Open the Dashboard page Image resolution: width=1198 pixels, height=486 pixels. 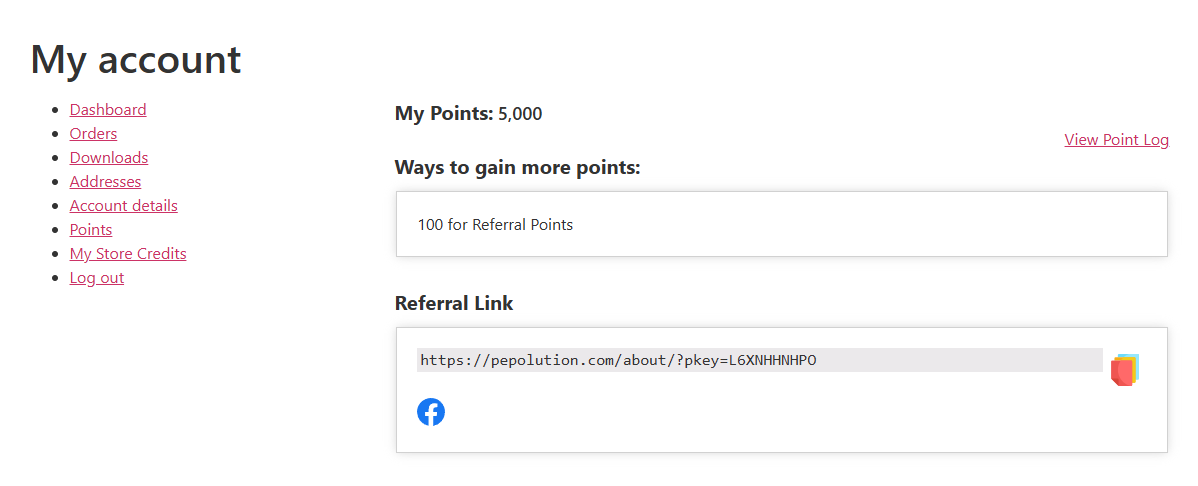108,110
